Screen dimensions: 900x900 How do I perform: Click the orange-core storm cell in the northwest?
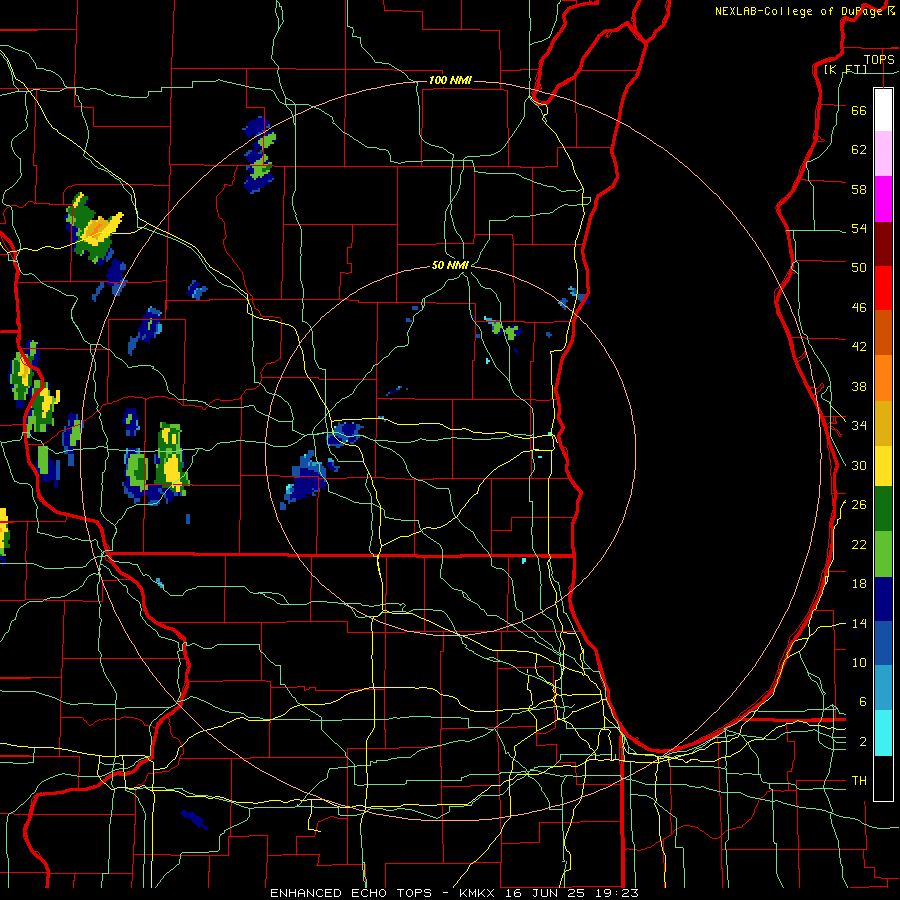coord(96,230)
